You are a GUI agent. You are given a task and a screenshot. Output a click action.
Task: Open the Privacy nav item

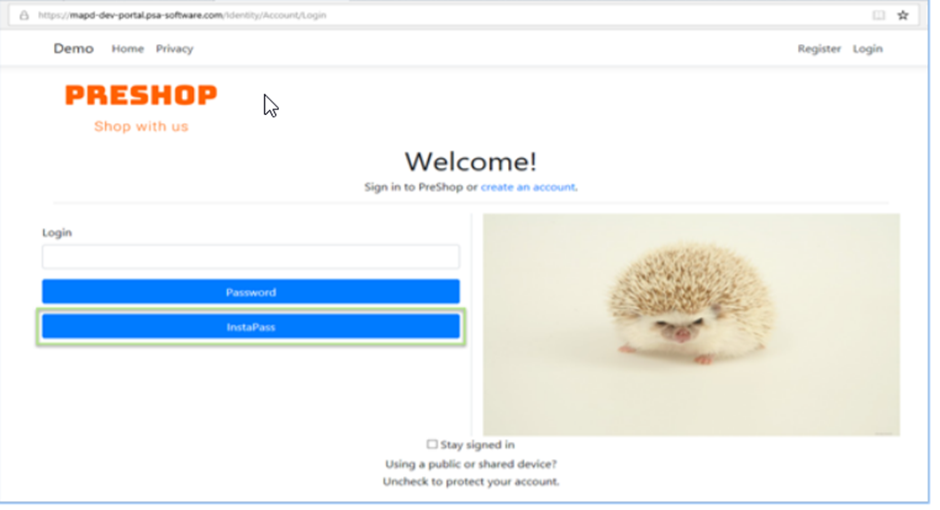pos(174,49)
